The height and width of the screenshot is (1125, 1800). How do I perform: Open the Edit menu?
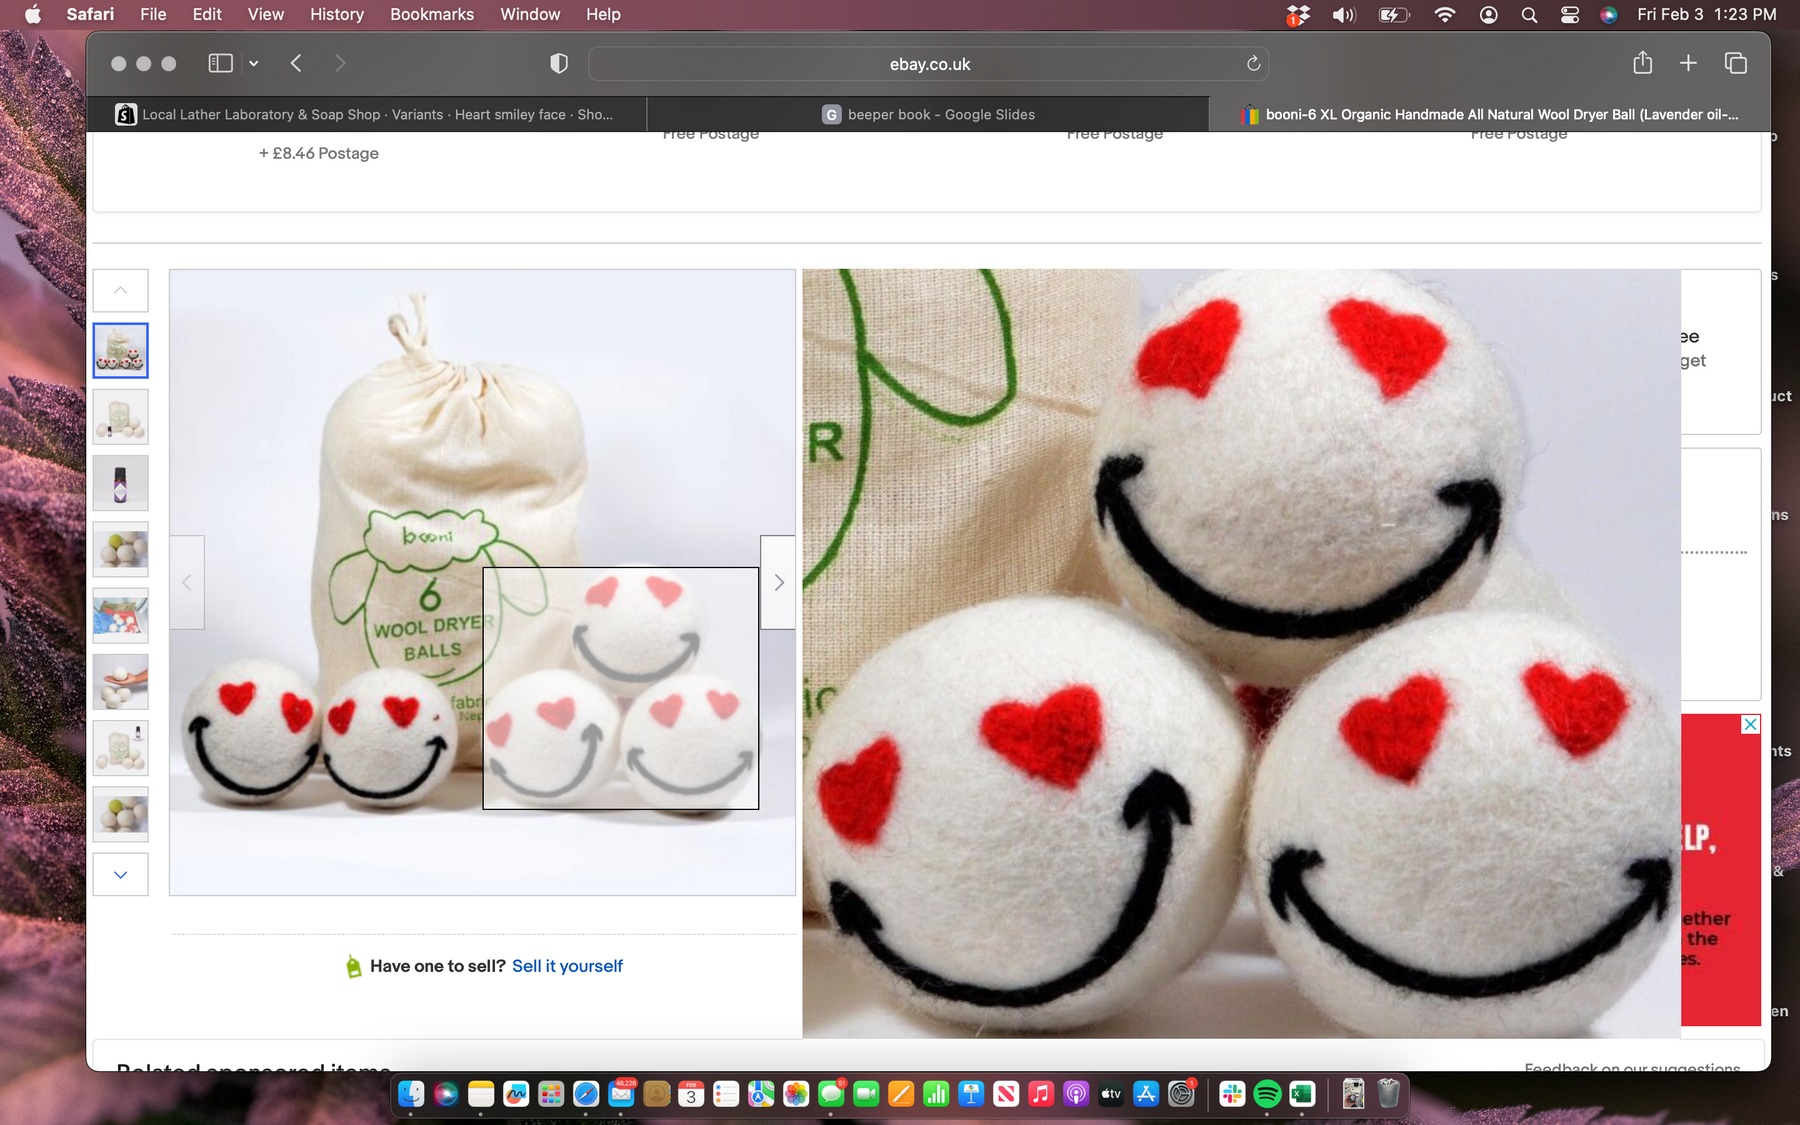[207, 14]
